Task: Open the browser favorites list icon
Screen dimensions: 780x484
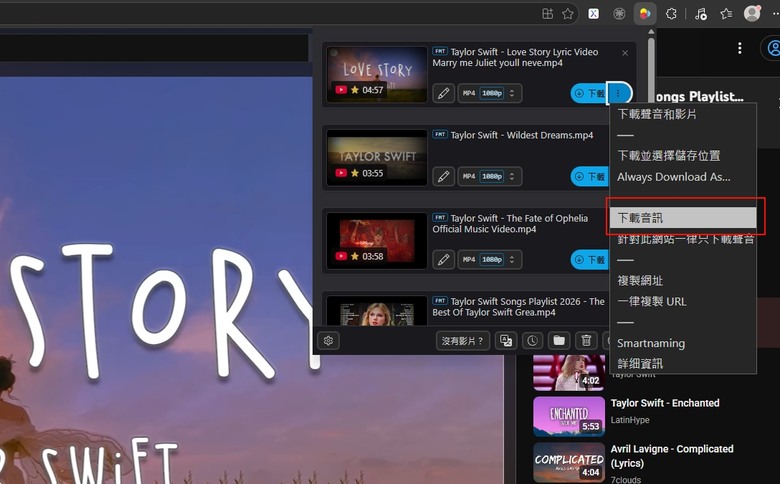Action: (726, 13)
